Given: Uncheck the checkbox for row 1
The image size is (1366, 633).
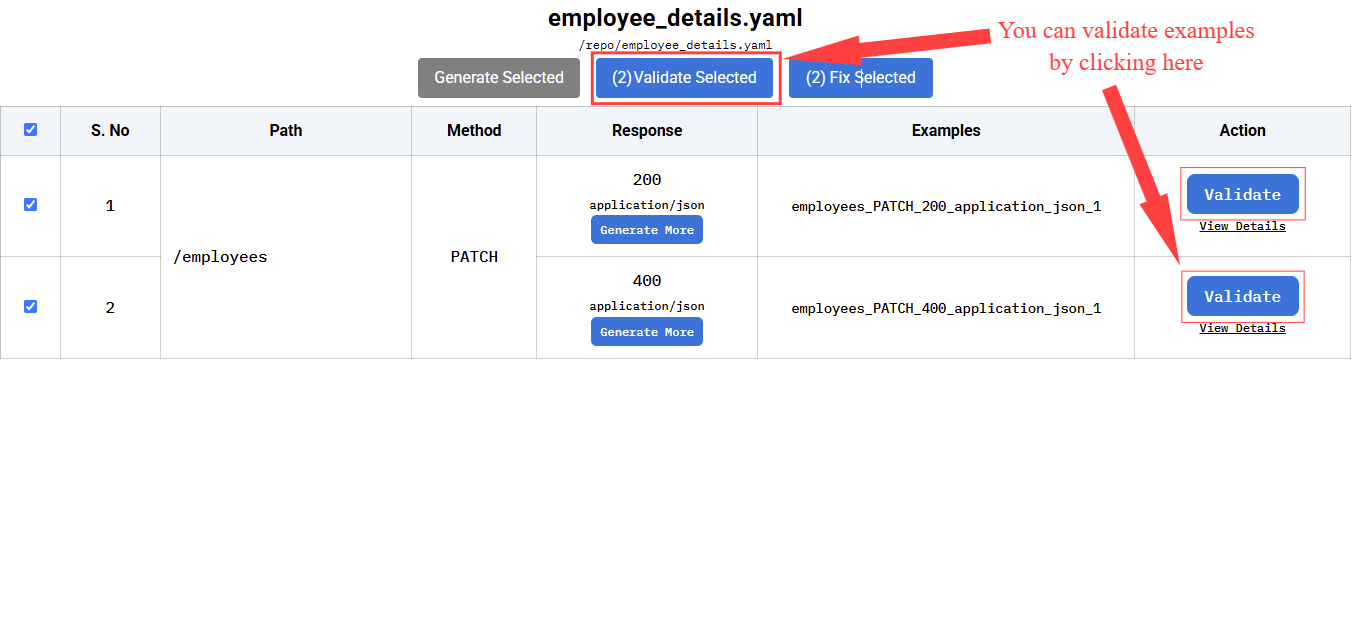Looking at the screenshot, I should tap(30, 204).
